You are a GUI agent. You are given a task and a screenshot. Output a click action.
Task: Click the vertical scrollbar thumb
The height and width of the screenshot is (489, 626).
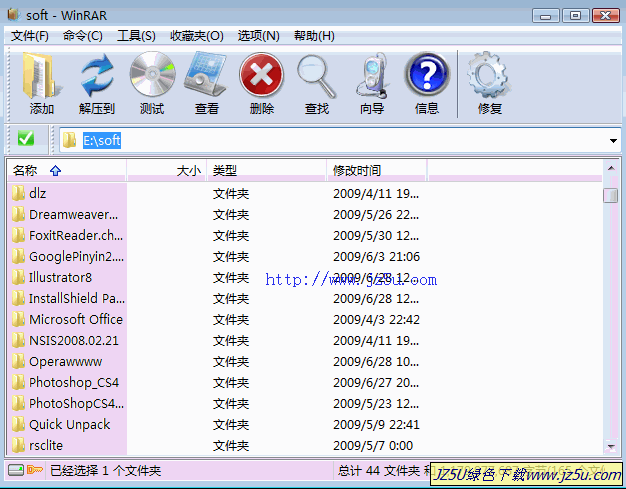pyautogui.click(x=610, y=195)
